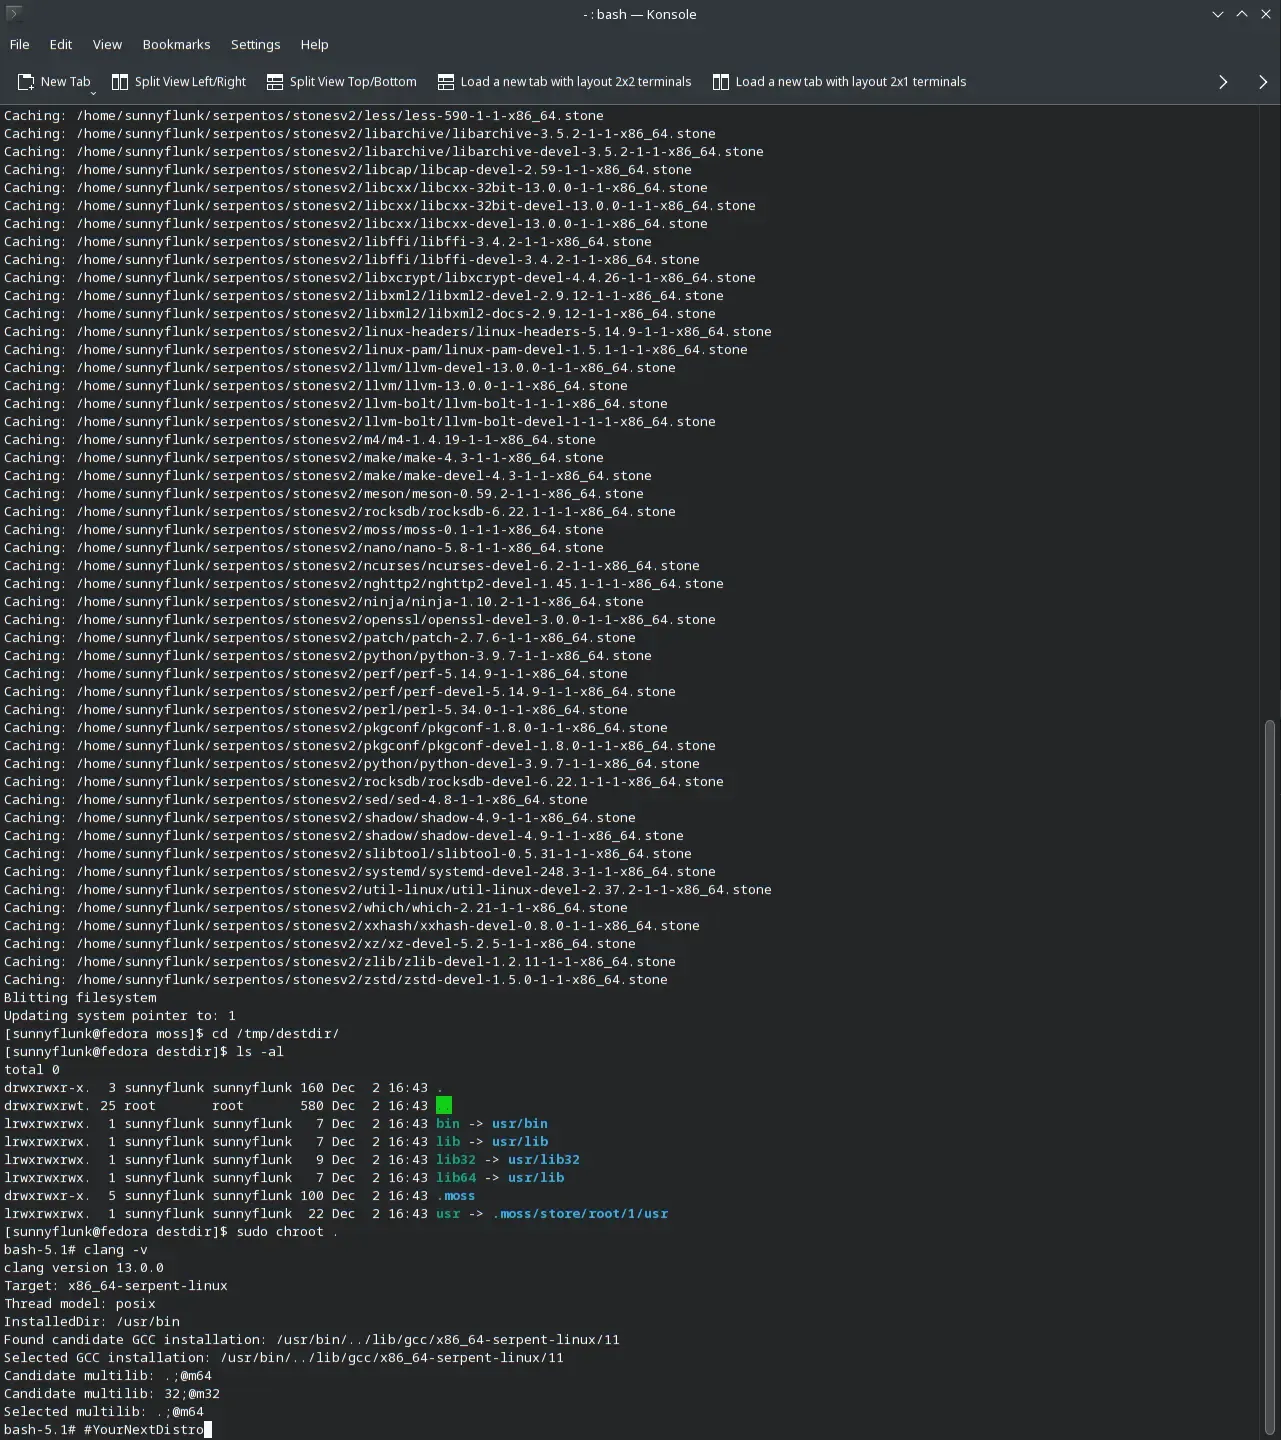Click the "total 0" line
Viewport: 1281px width, 1440px height.
[32, 1070]
